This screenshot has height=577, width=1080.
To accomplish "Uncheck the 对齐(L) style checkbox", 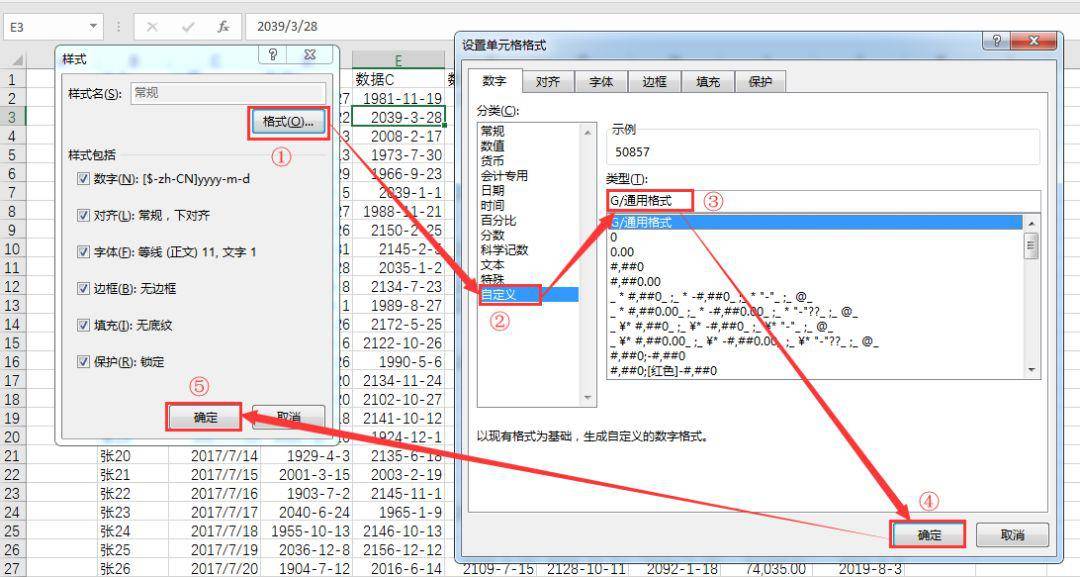I will [83, 216].
